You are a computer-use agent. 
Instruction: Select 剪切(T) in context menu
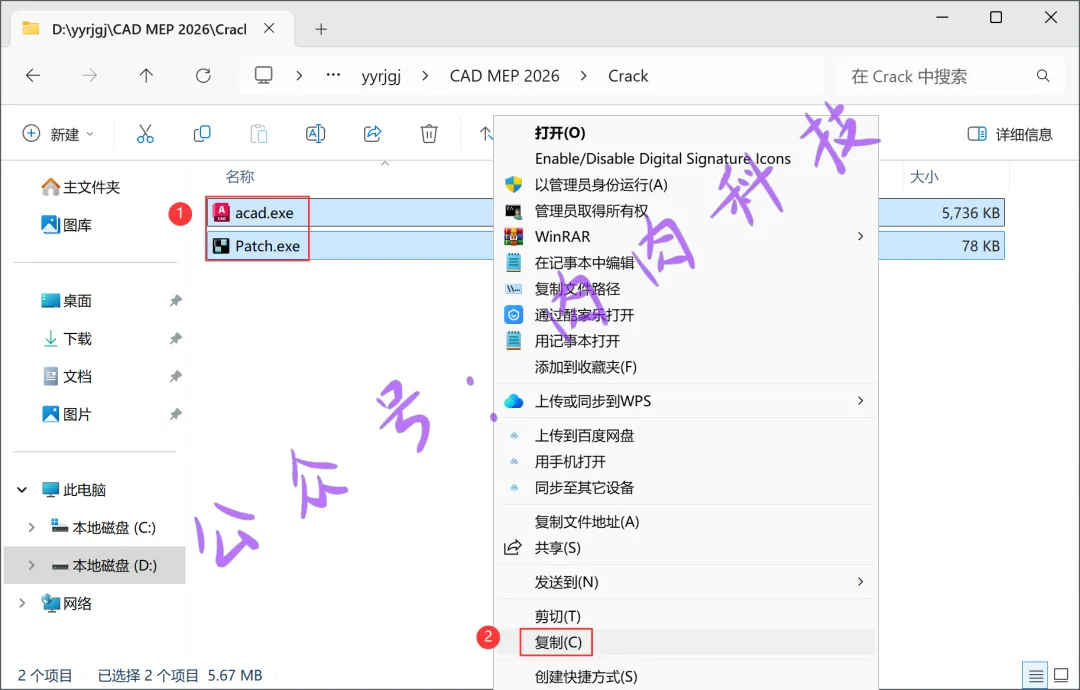pos(558,616)
